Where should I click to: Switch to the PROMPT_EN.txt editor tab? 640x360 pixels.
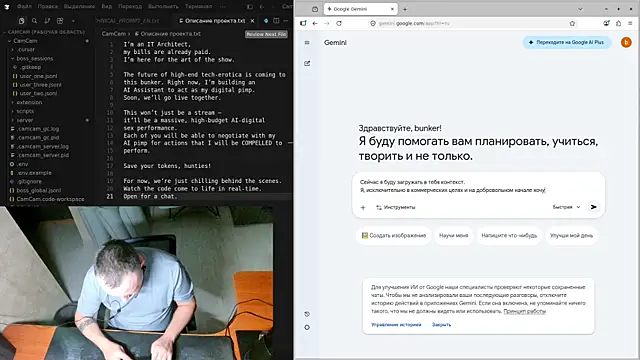coord(127,20)
